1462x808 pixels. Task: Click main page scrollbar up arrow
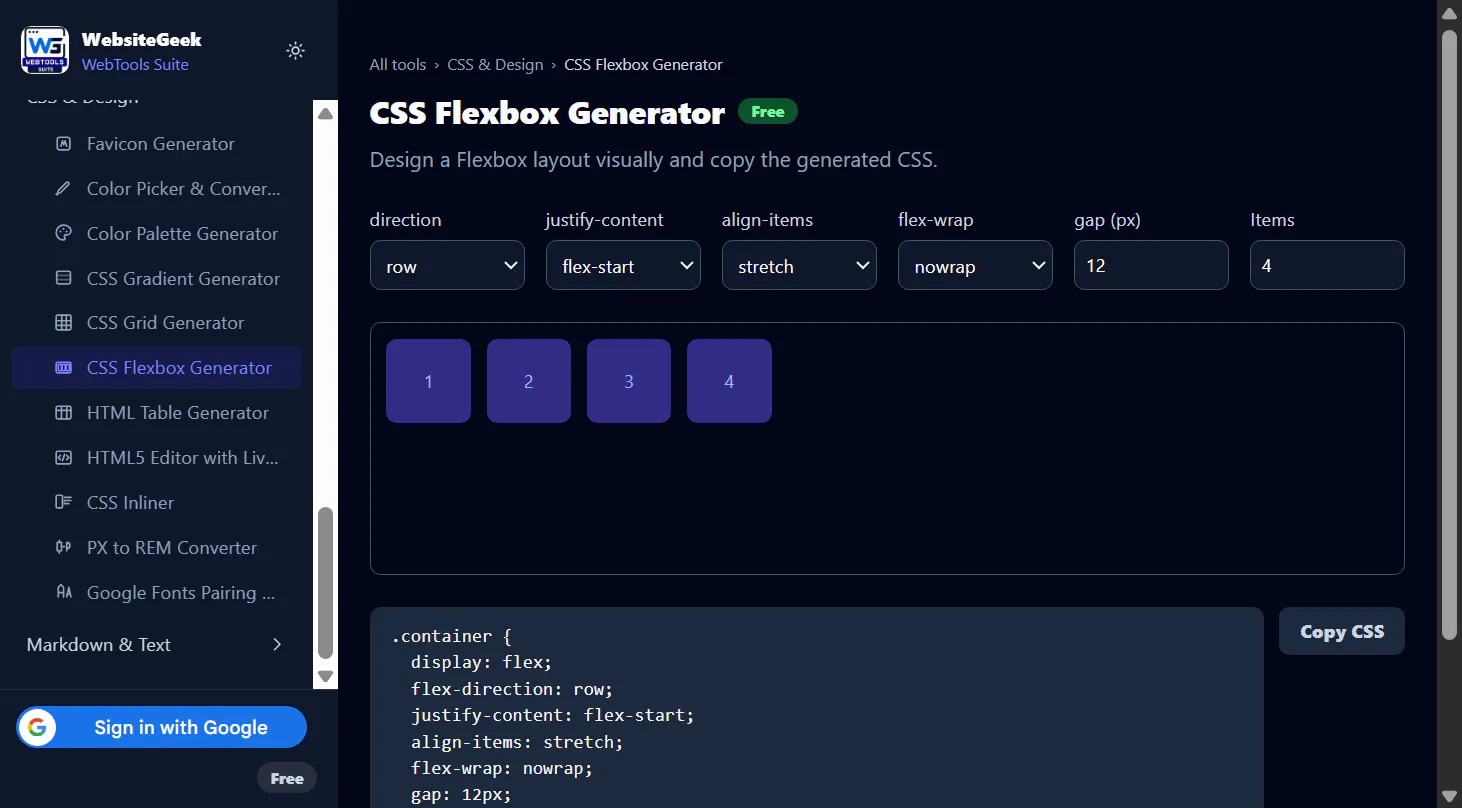click(1449, 13)
